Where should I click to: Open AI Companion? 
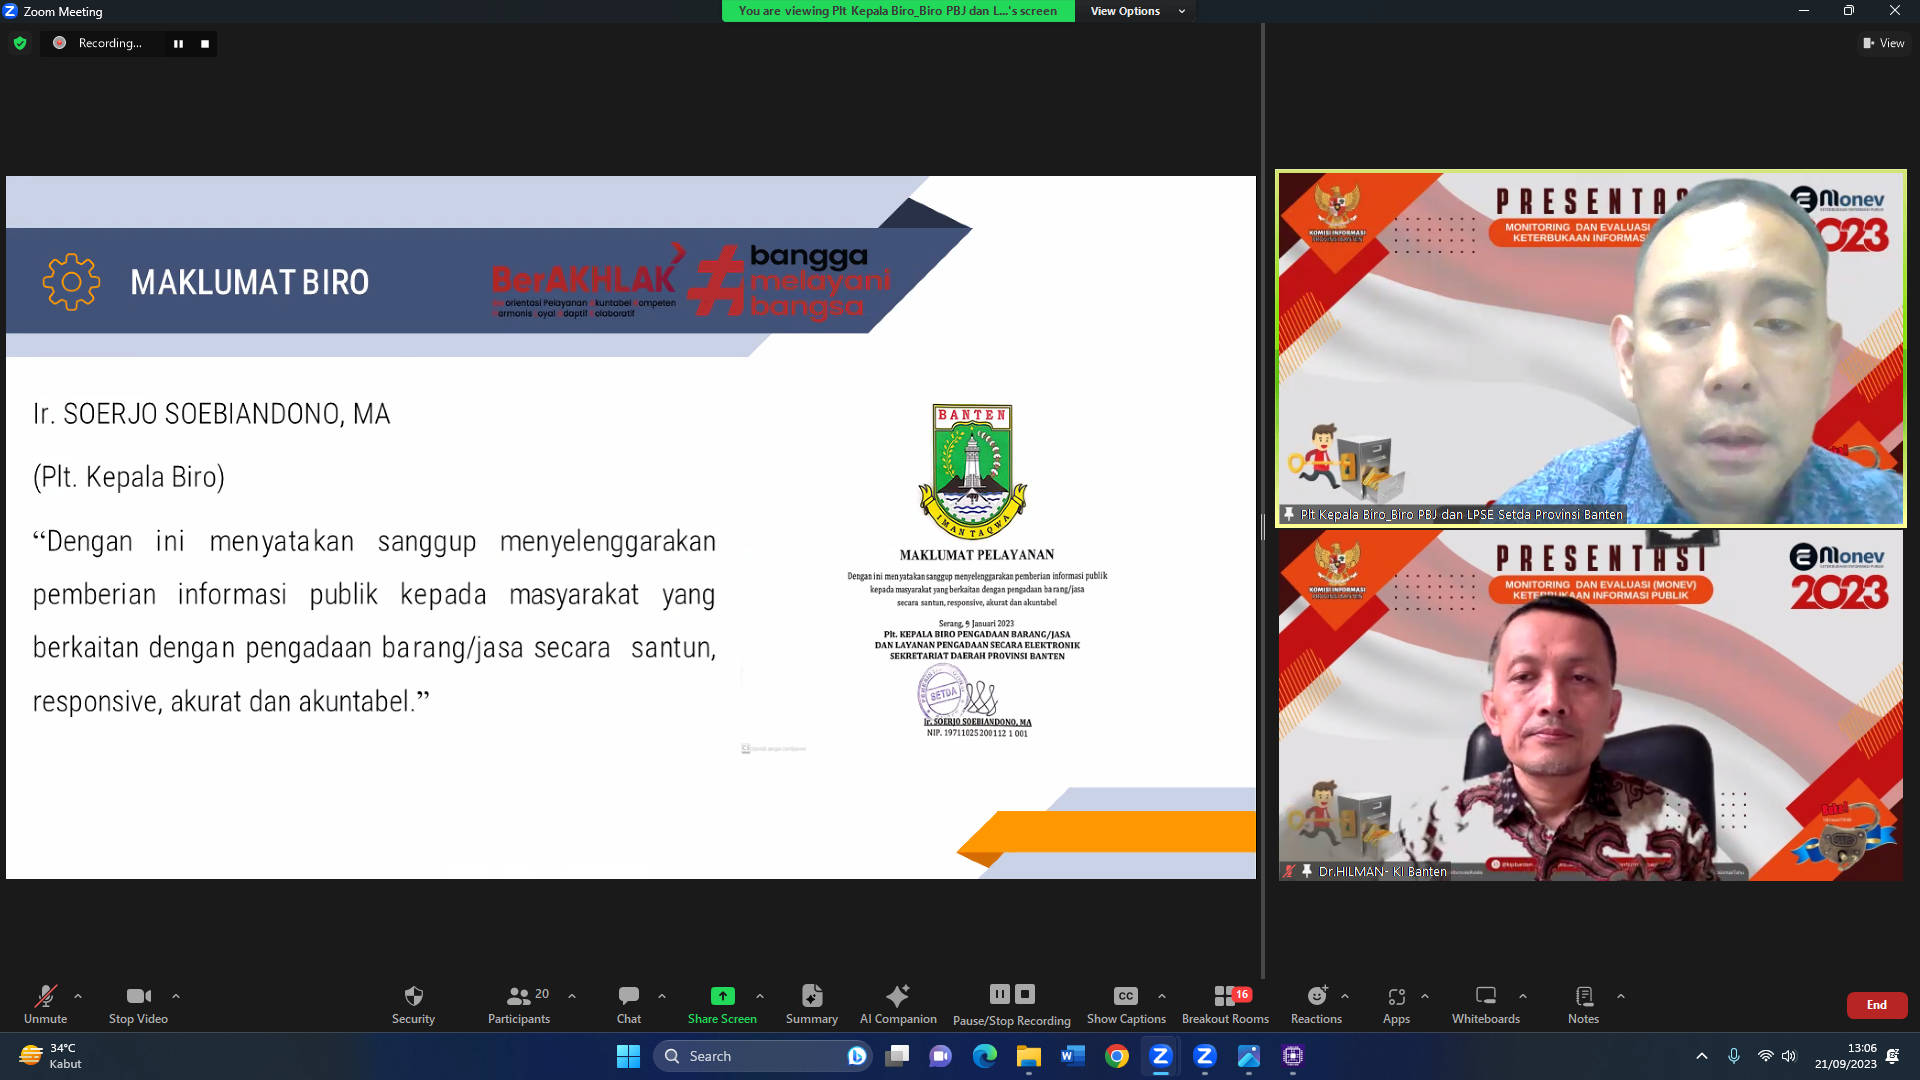tap(898, 996)
